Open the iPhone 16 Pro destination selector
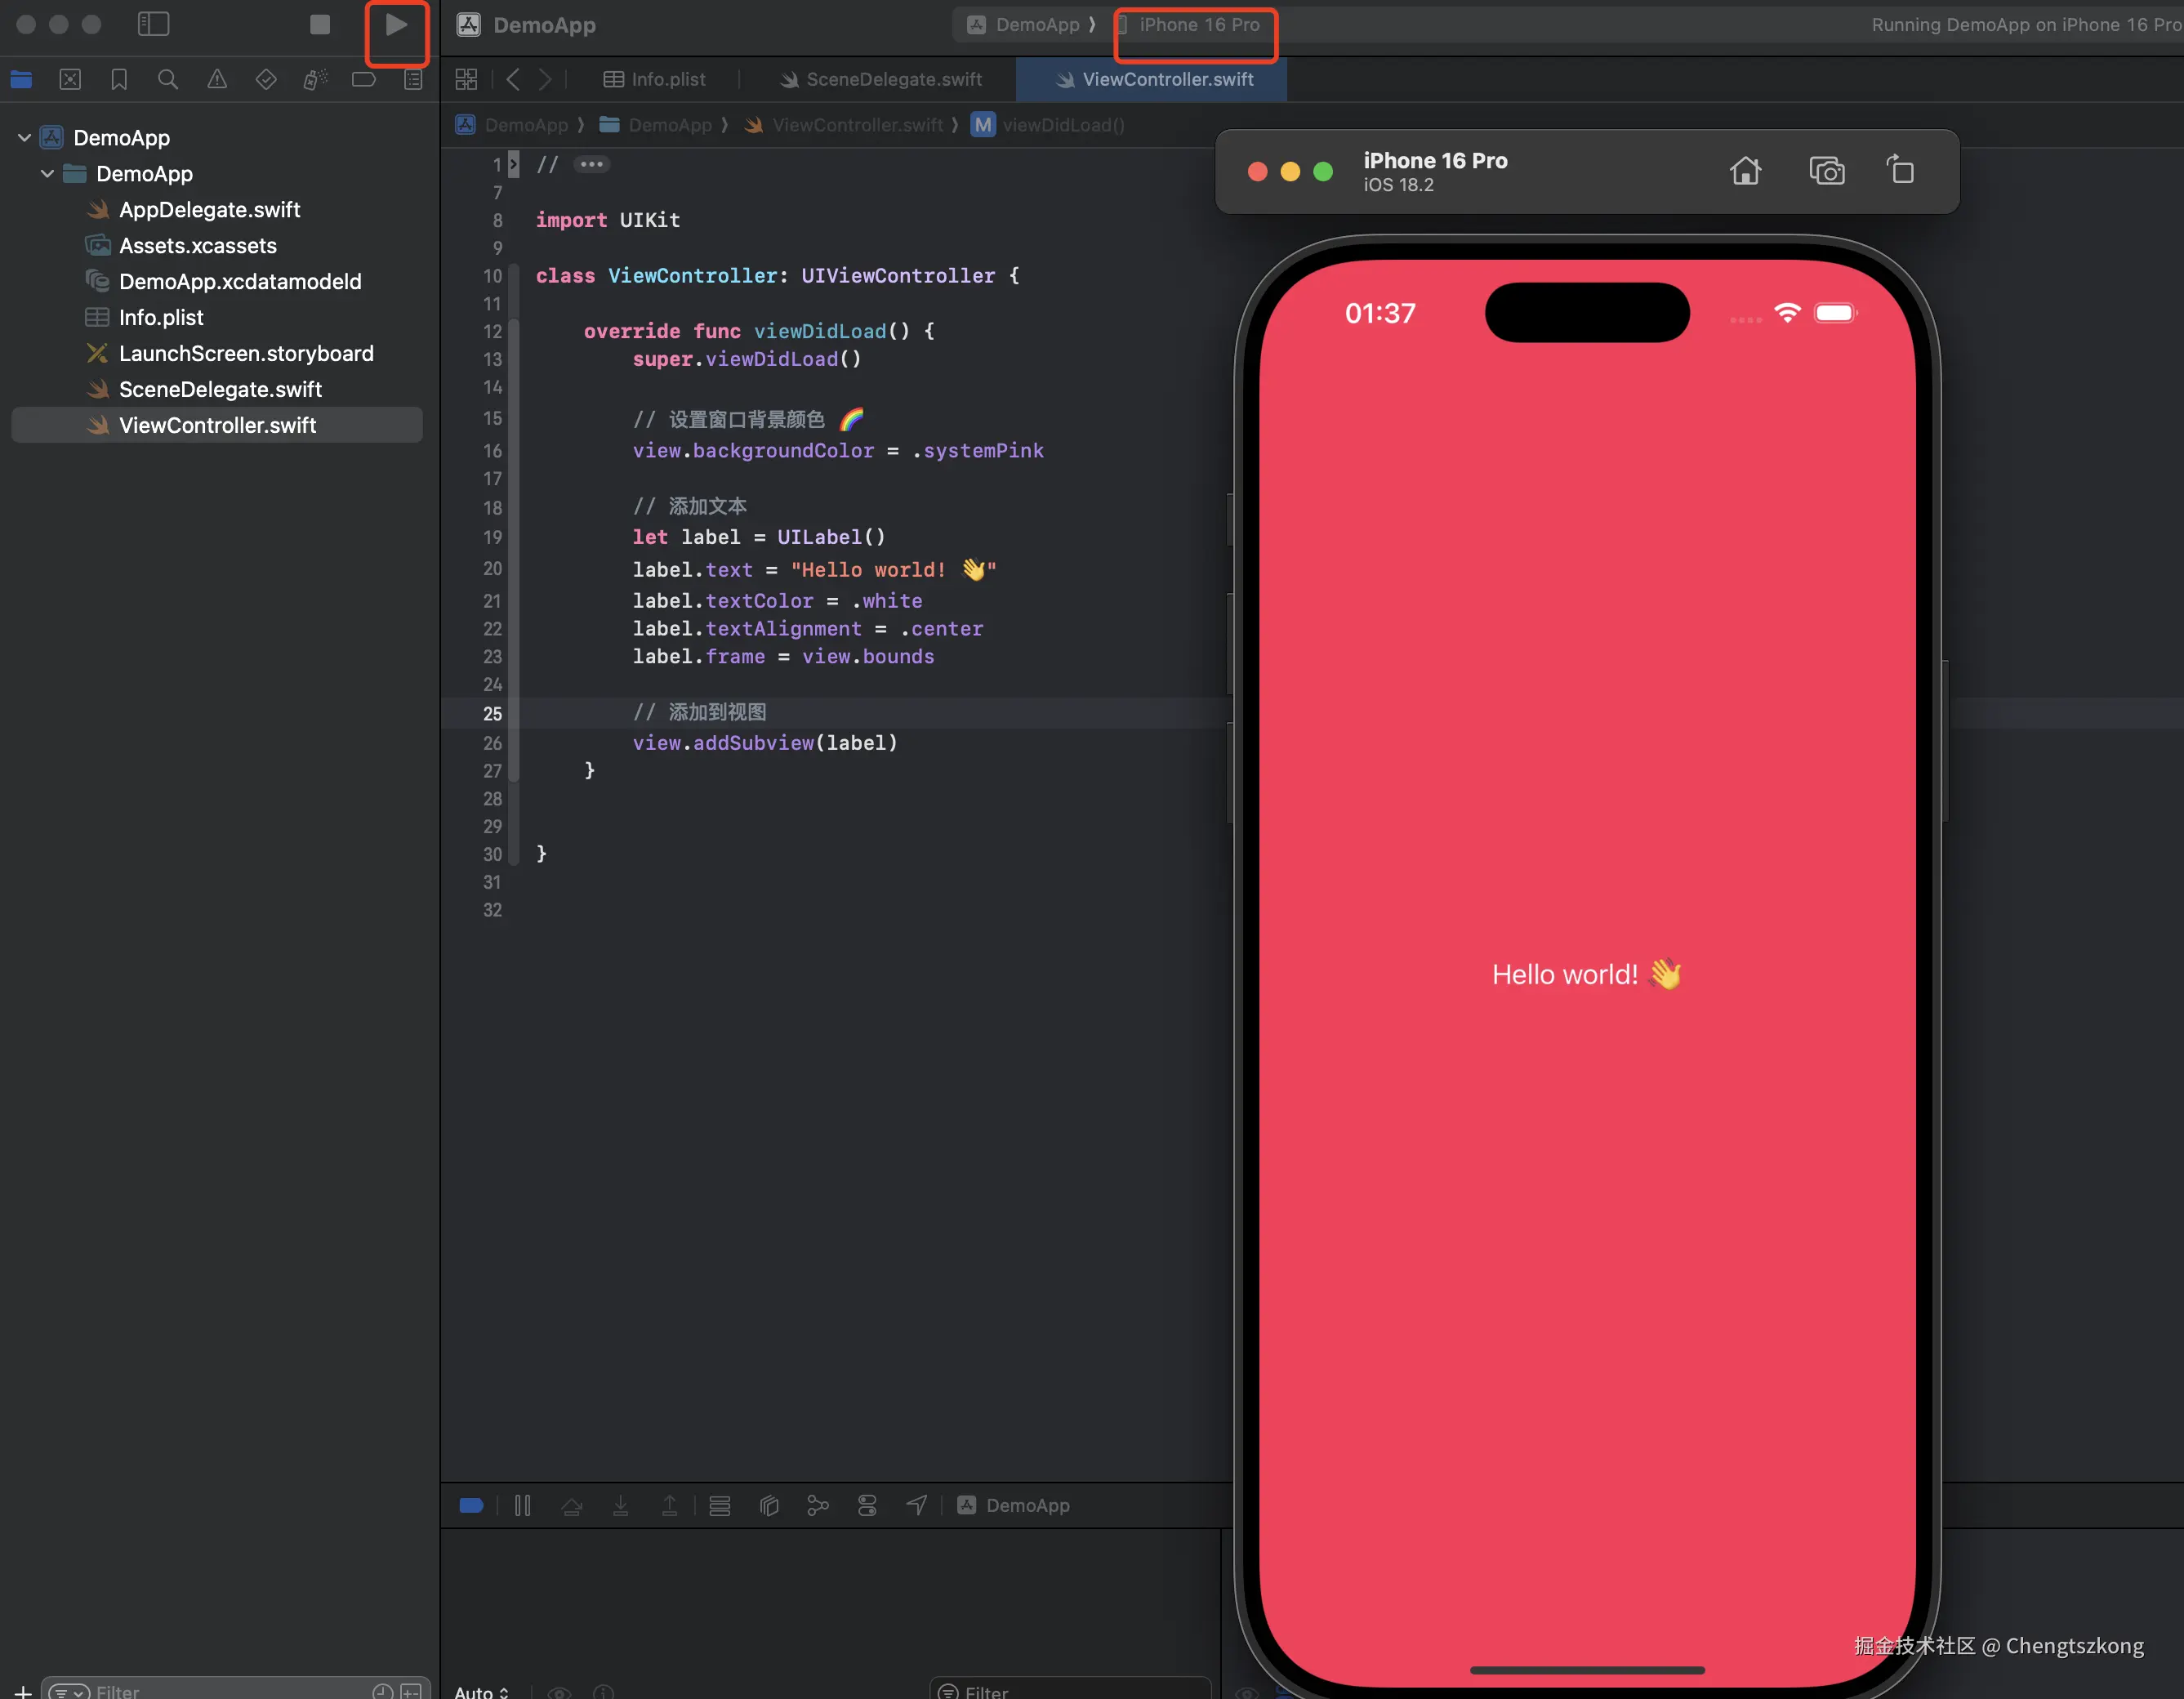This screenshot has height=1699, width=2184. click(x=1197, y=25)
